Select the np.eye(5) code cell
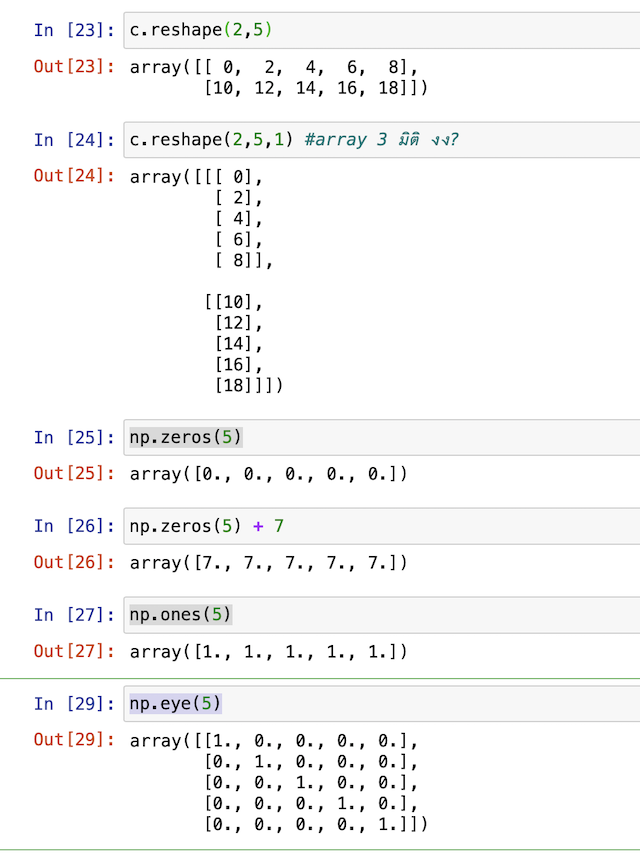This screenshot has height=859, width=640. pyautogui.click(x=382, y=703)
